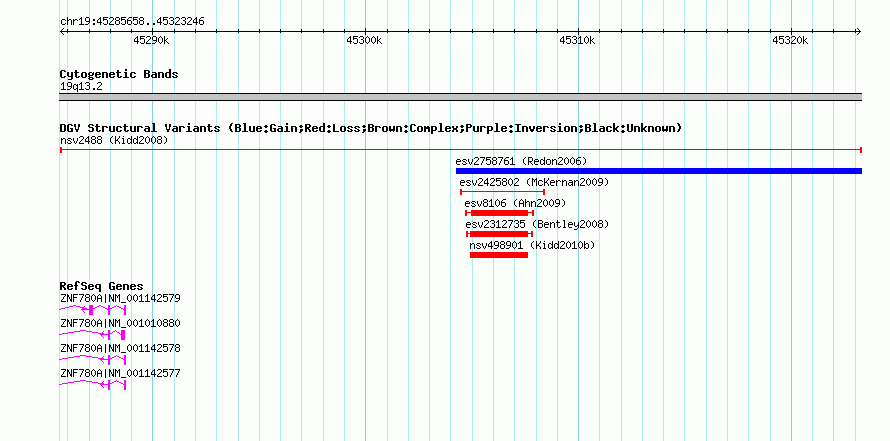890x441 pixels.
Task: Open the ZNF780A|NM_001142579 transcript label
Action: click(x=120, y=299)
